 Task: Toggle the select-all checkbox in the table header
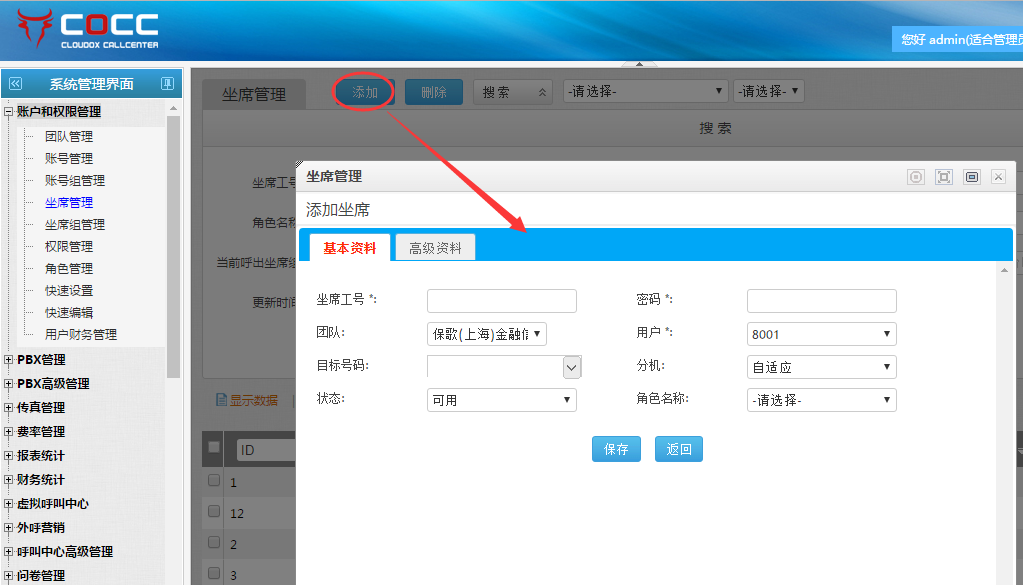pos(214,448)
